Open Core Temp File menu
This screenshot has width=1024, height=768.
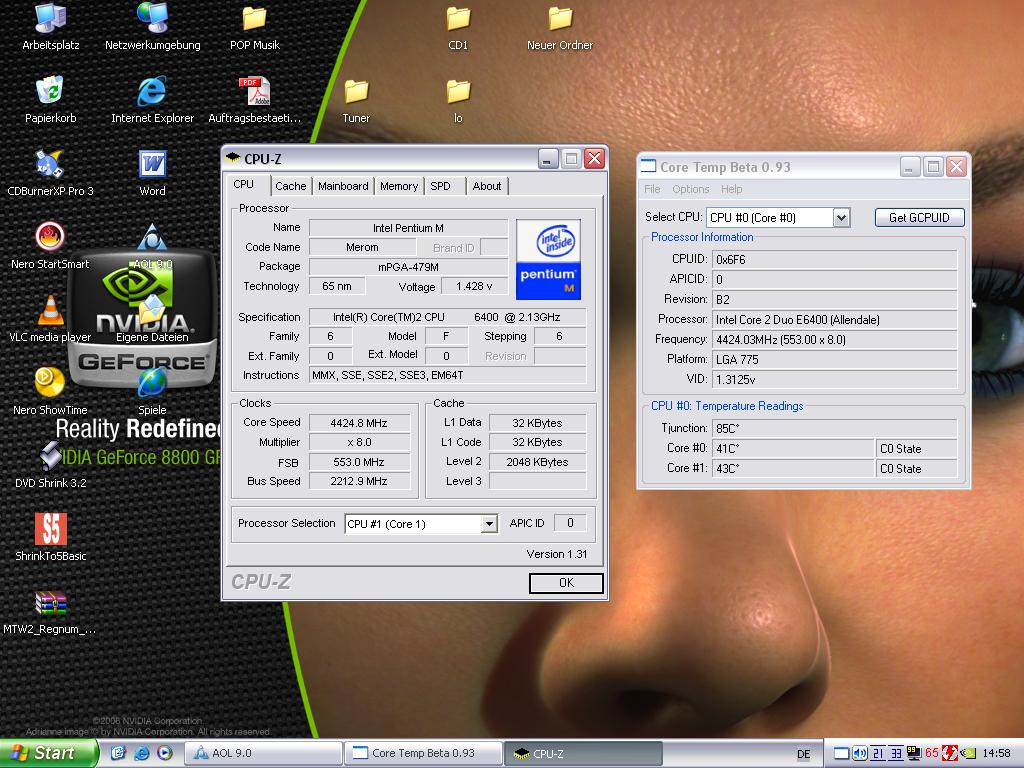pyautogui.click(x=652, y=189)
